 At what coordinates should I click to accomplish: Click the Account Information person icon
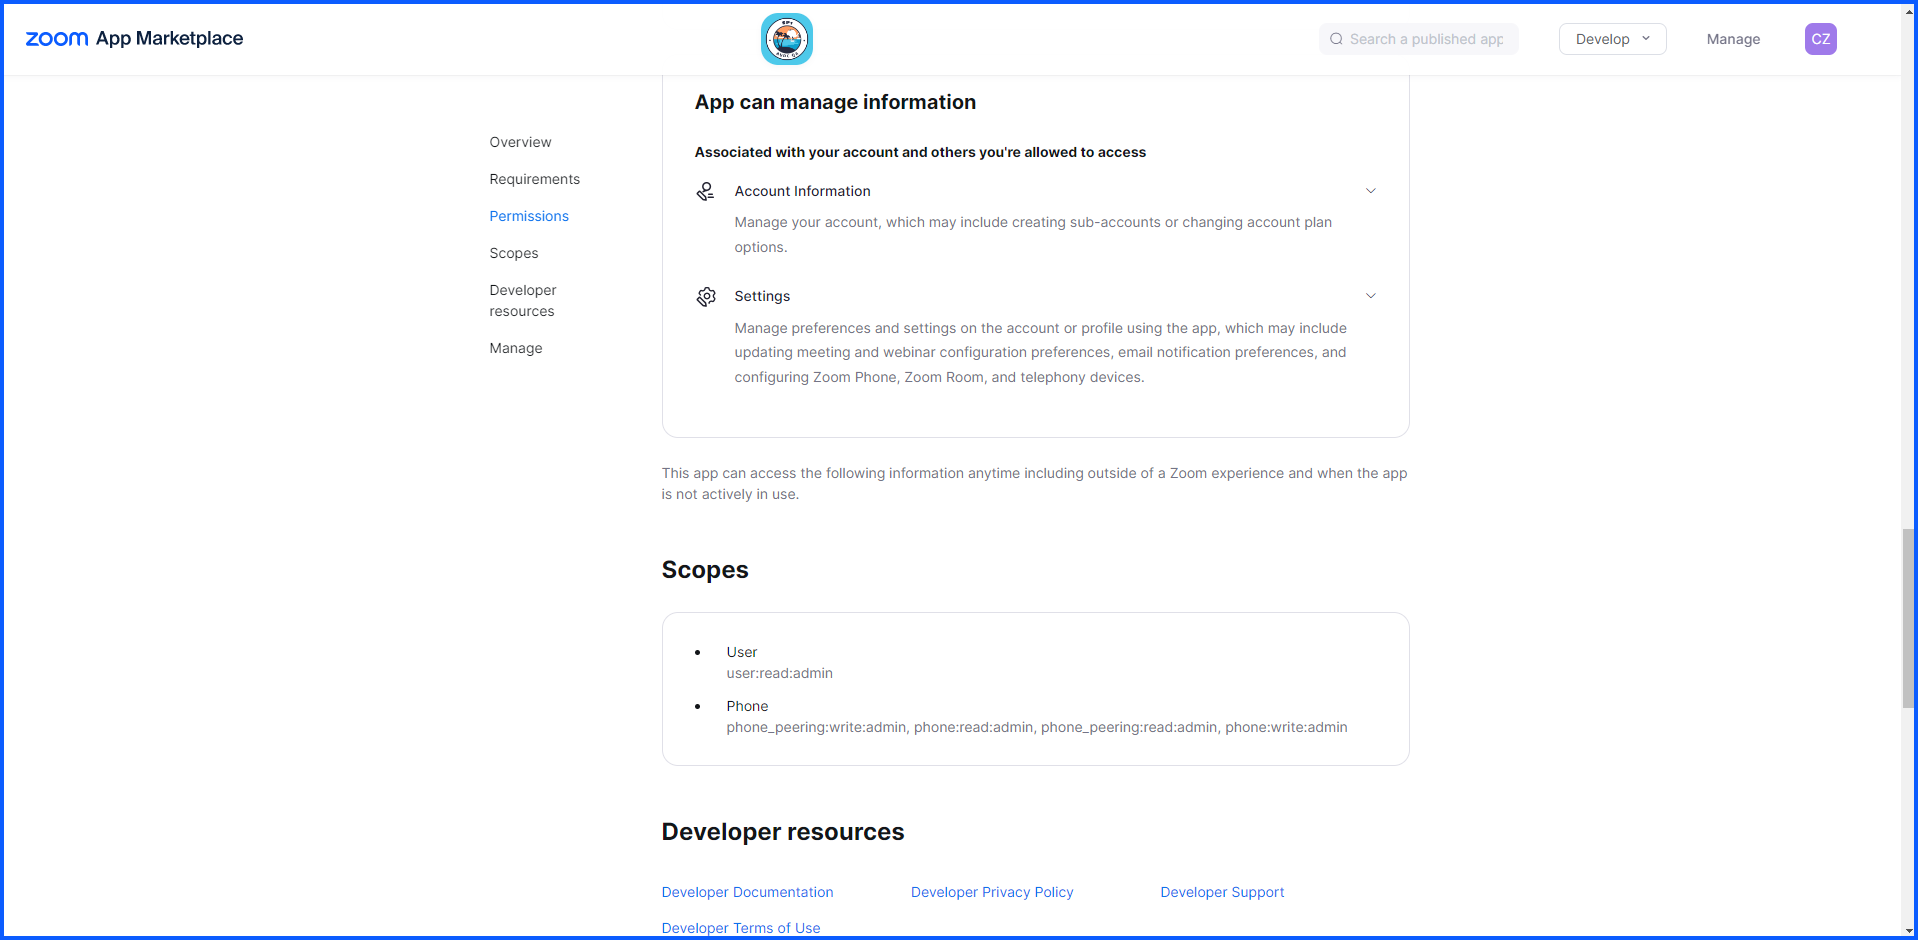click(706, 191)
